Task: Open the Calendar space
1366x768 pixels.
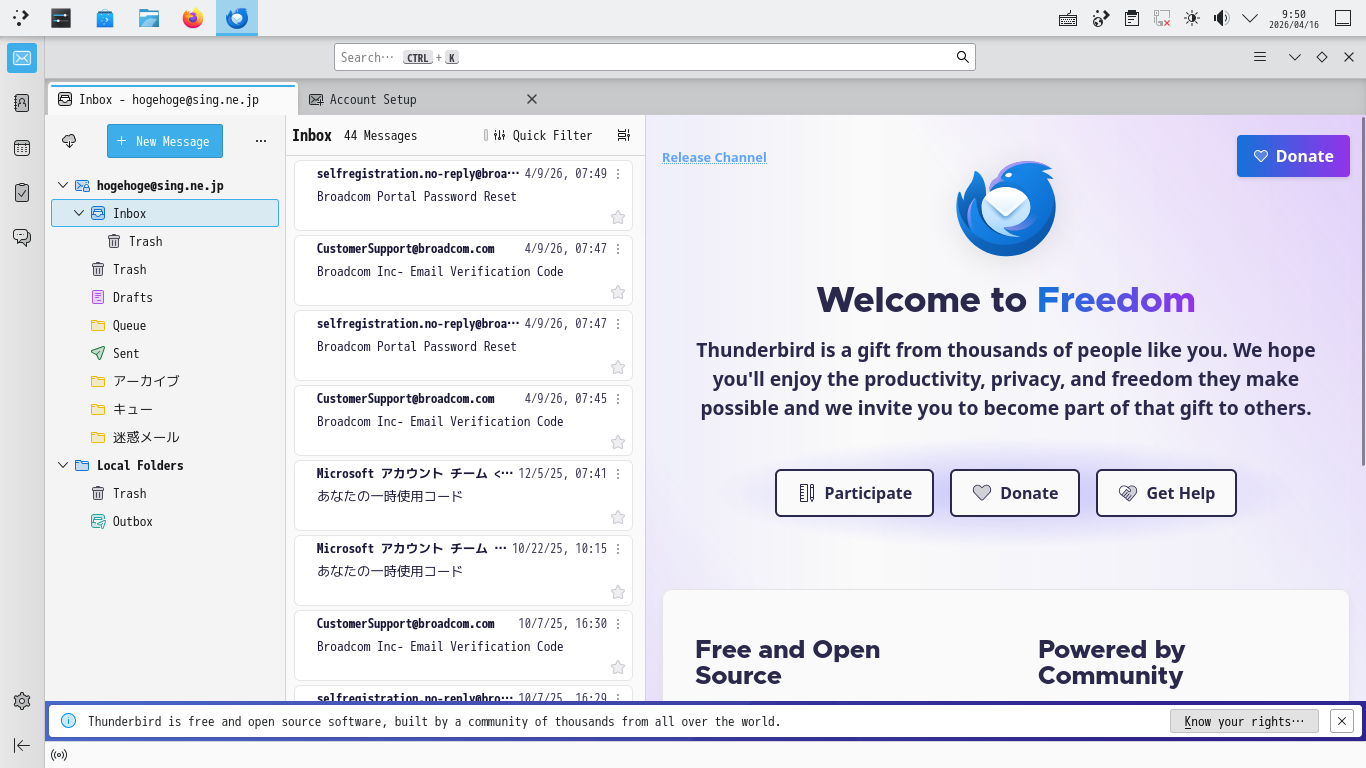Action: click(22, 148)
